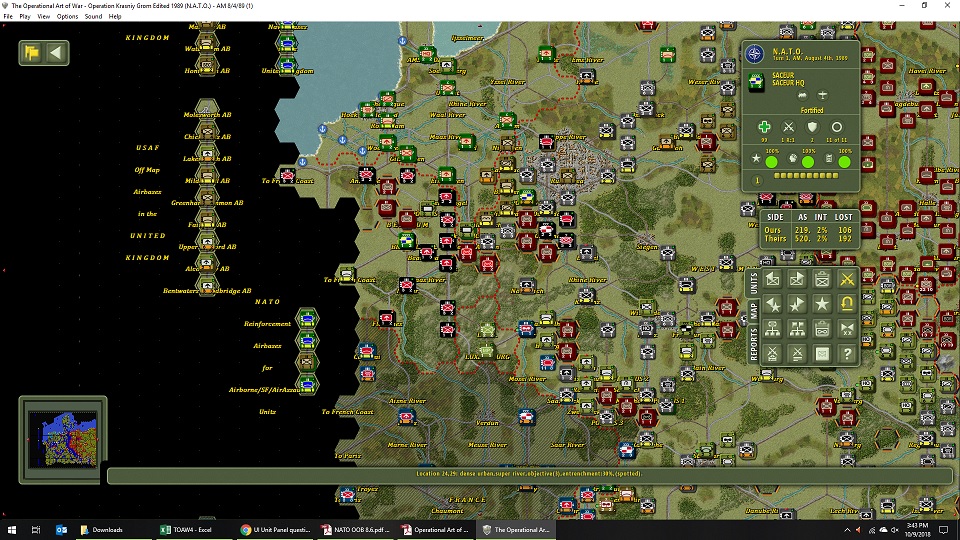Screen dimensions: 960x540
Task: Open NATO OOB 8.6.pdf from the taskbar
Action: point(355,530)
